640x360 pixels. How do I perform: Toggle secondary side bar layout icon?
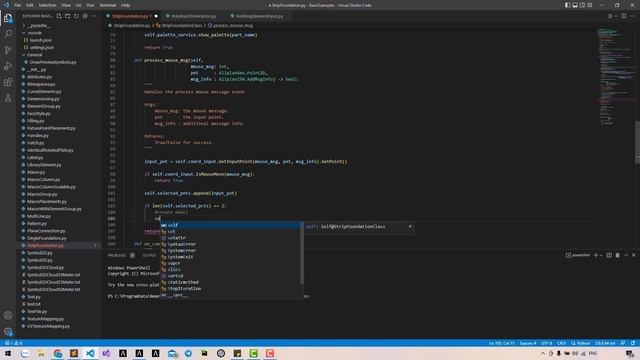click(582, 5)
